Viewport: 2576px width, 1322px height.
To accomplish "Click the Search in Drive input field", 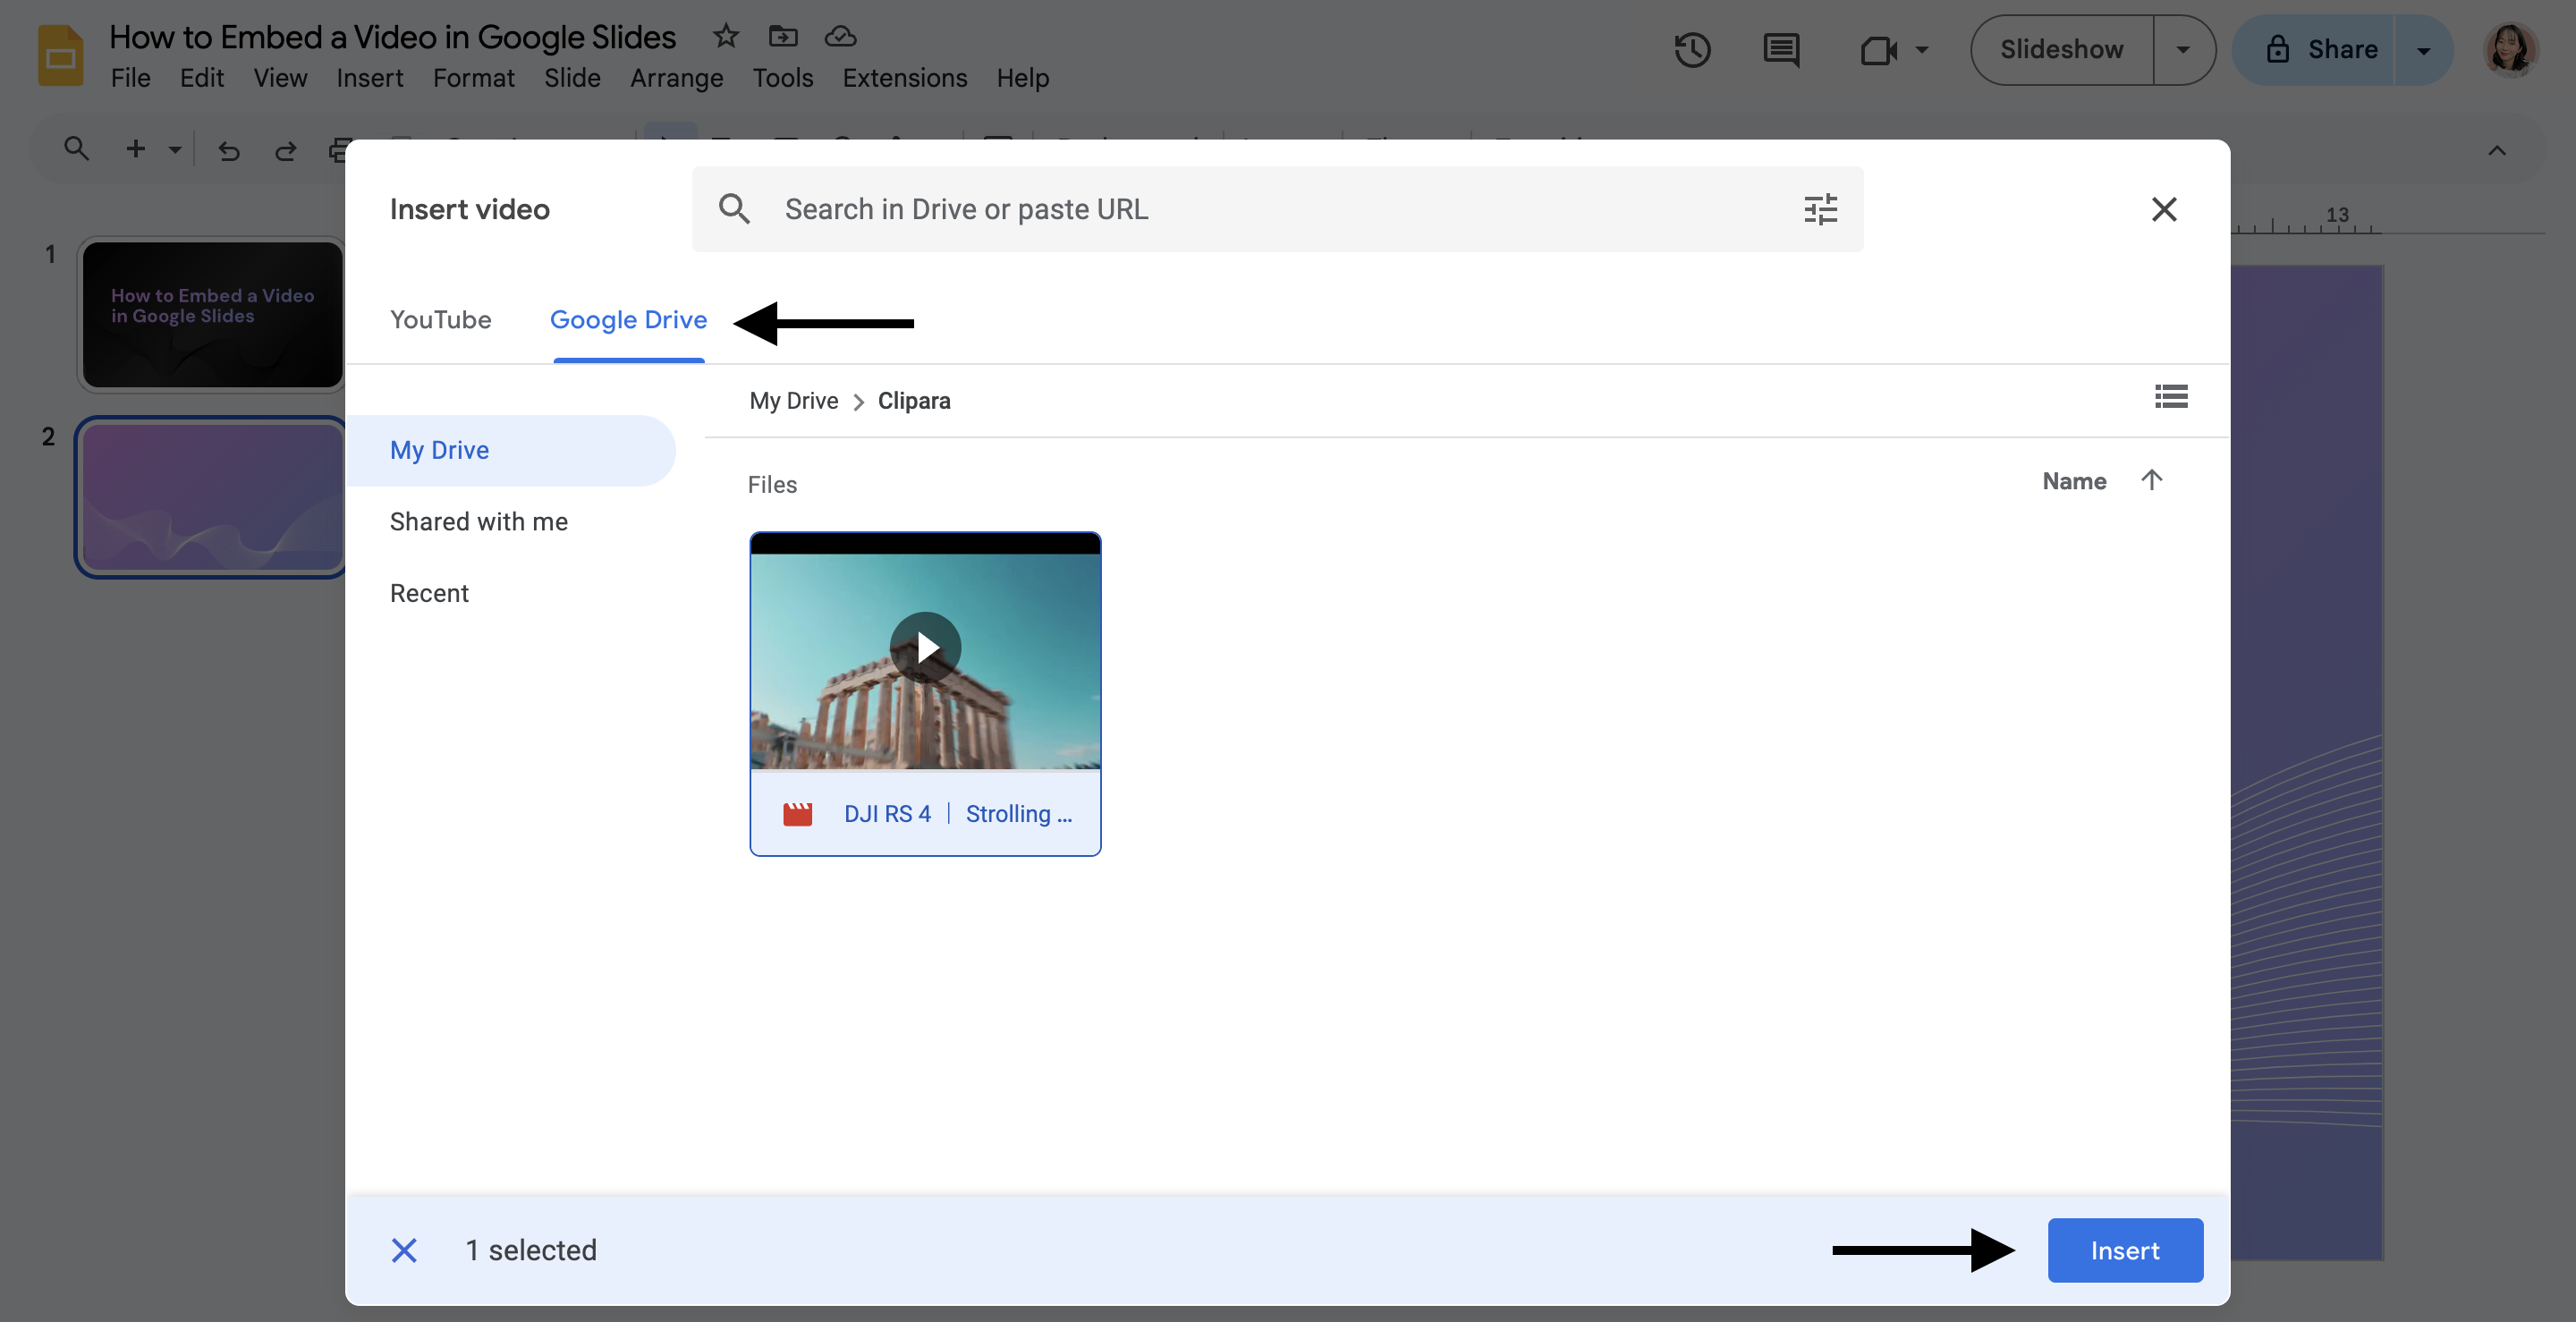I will click(x=1277, y=209).
